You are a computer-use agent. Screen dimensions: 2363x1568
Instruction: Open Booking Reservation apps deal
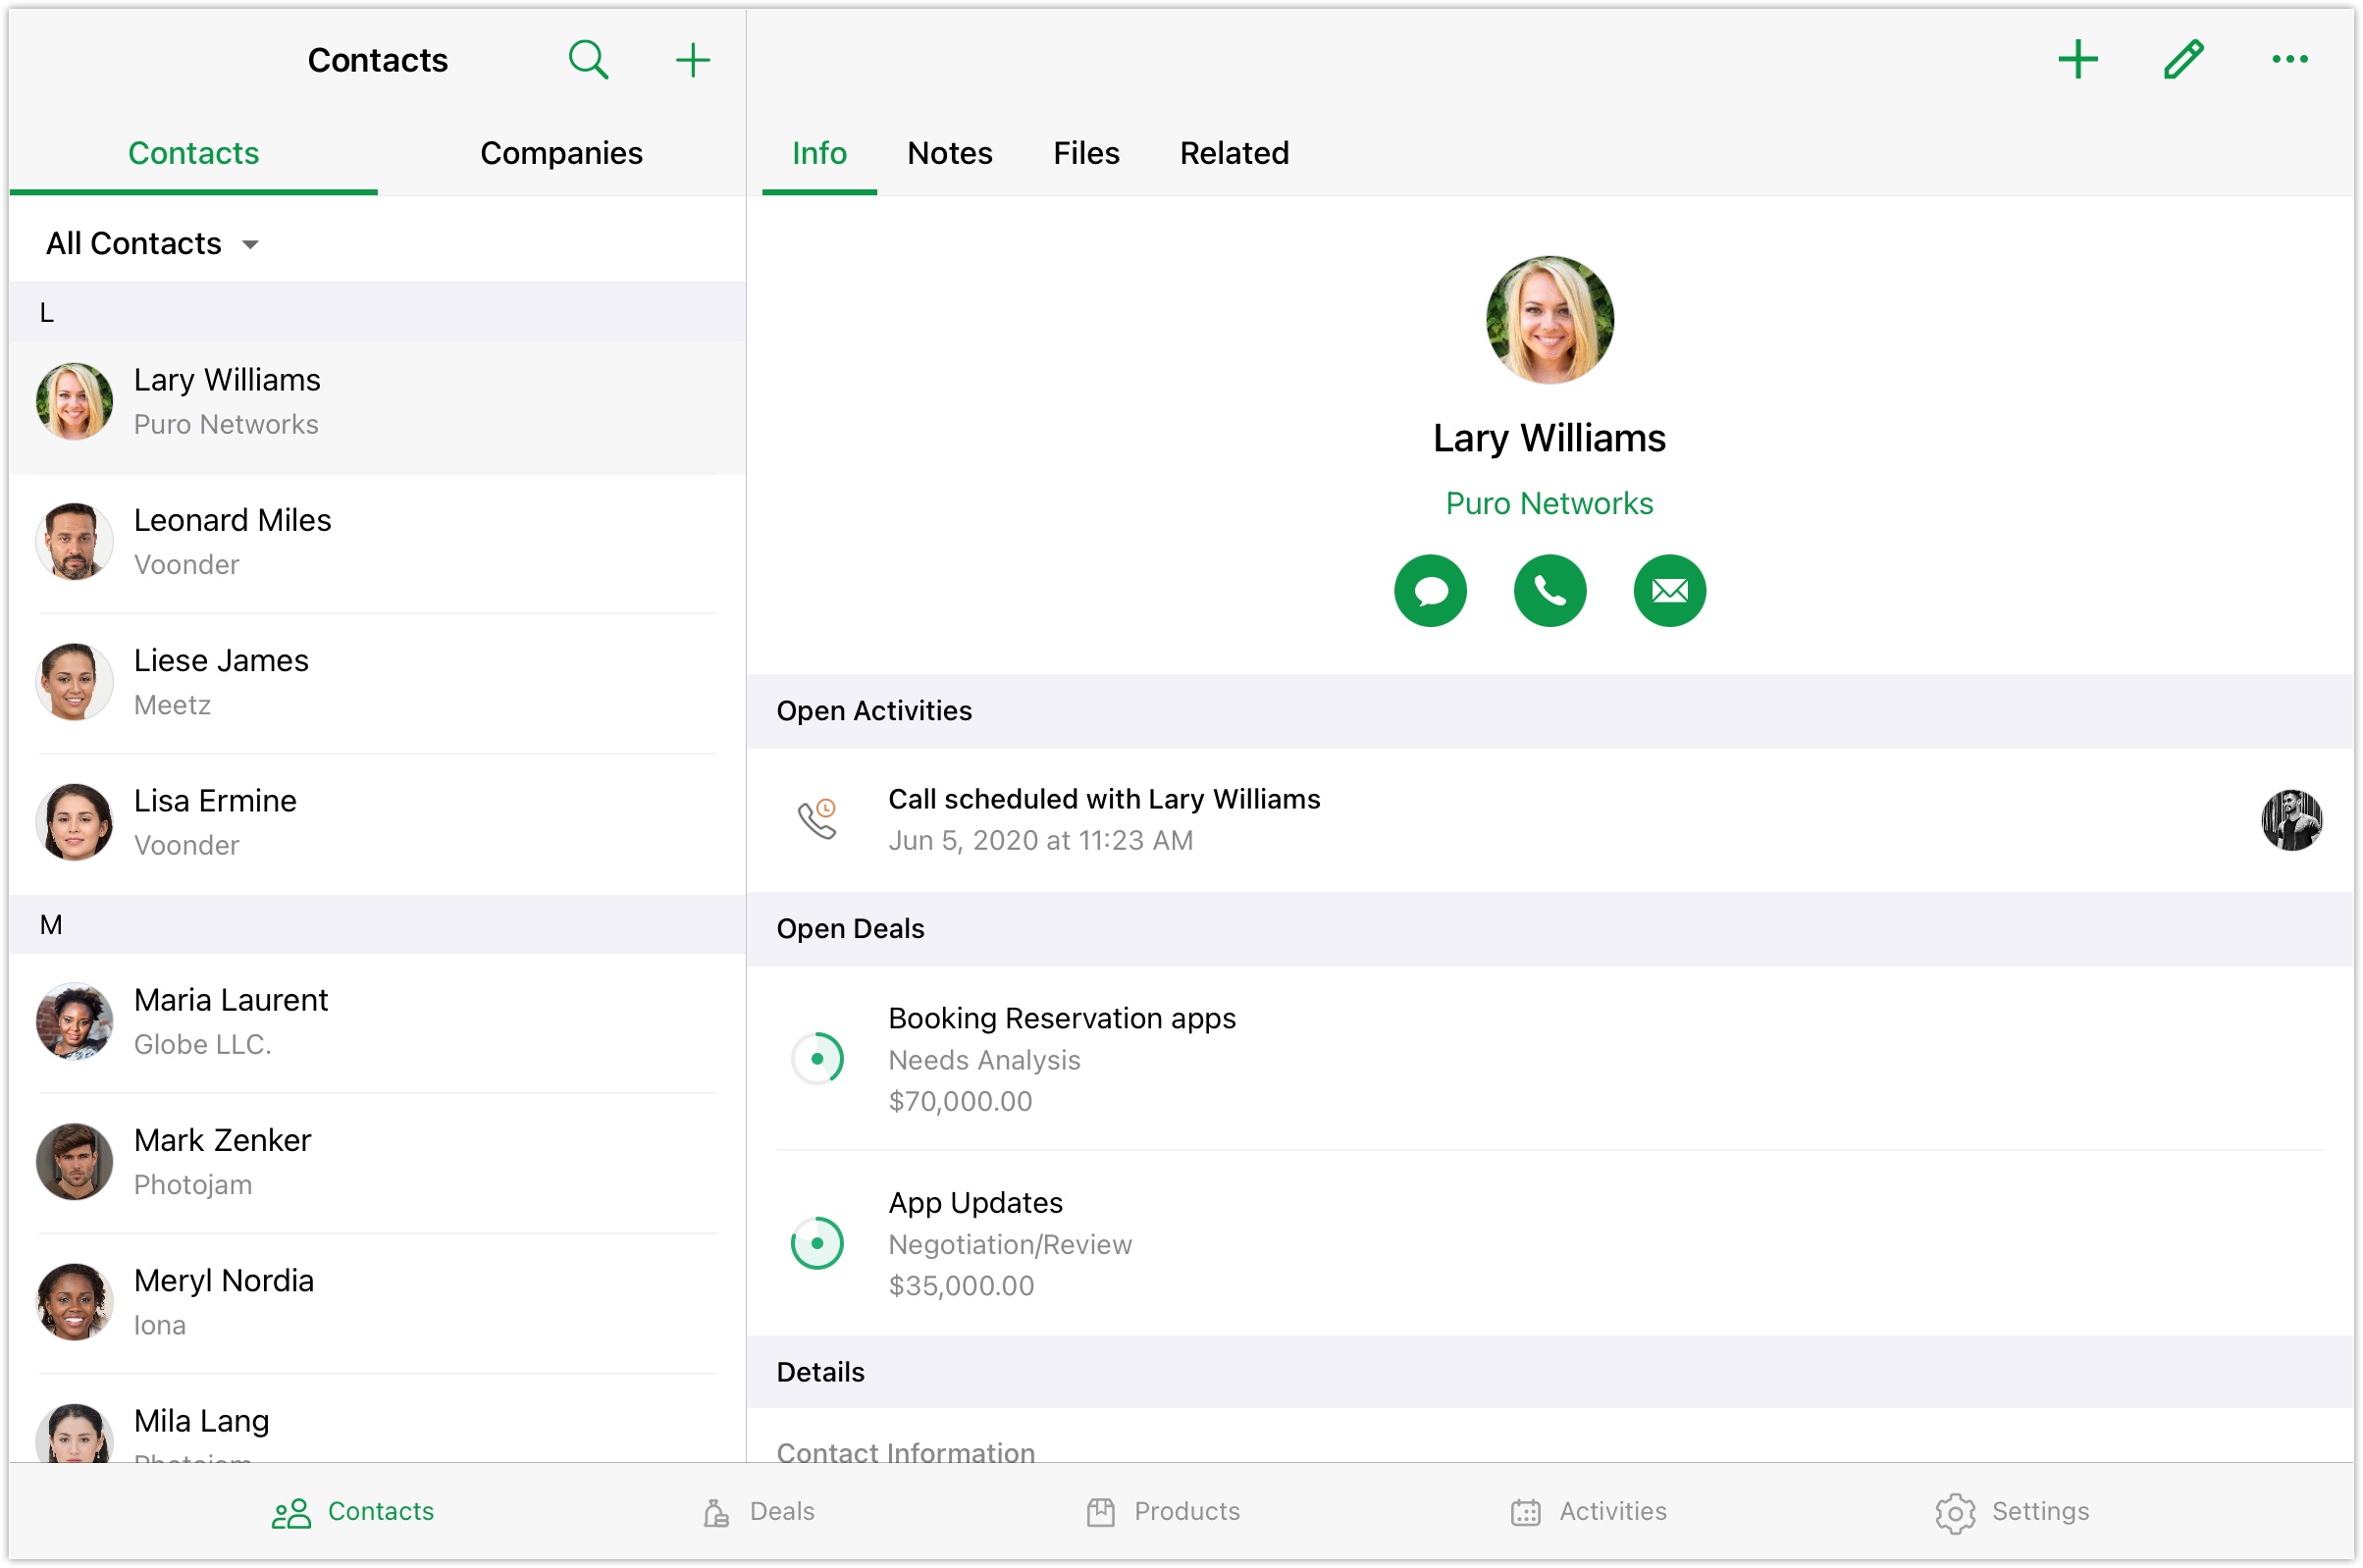[x=1062, y=1018]
